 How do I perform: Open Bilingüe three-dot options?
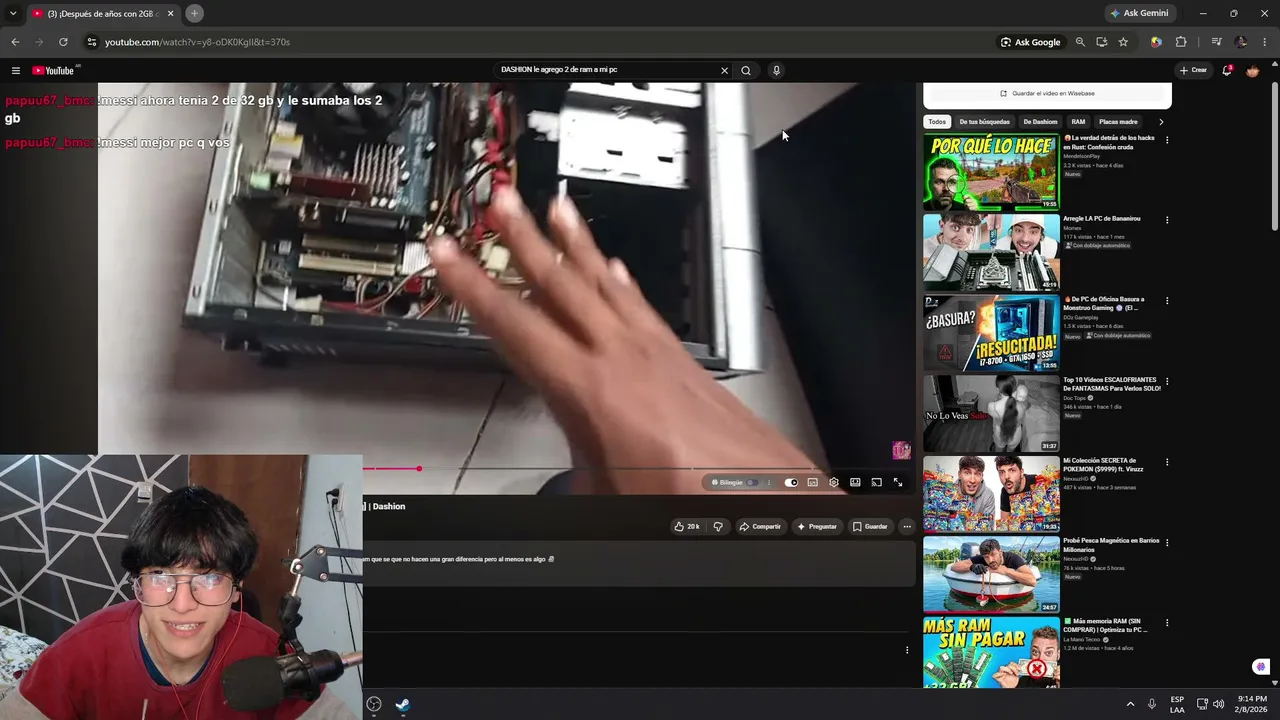pyautogui.click(x=768, y=482)
